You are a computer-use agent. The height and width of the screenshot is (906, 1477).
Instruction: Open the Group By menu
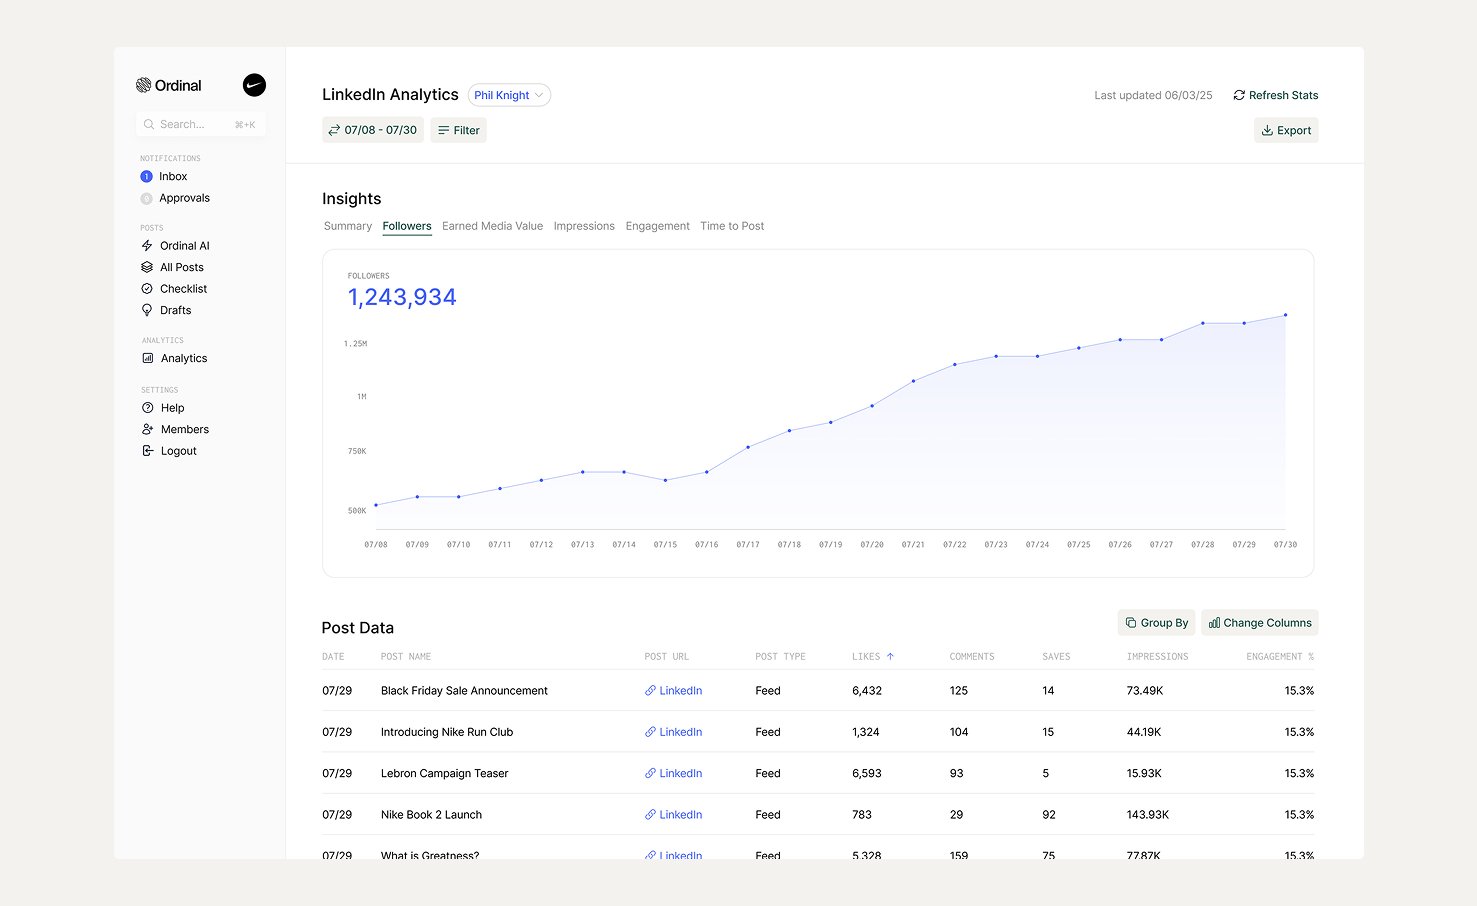1156,622
